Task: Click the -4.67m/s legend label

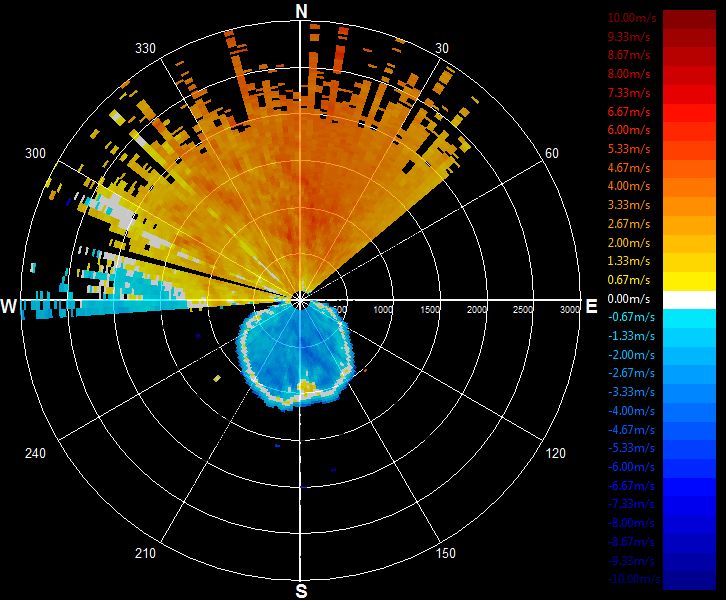Action: tap(631, 430)
